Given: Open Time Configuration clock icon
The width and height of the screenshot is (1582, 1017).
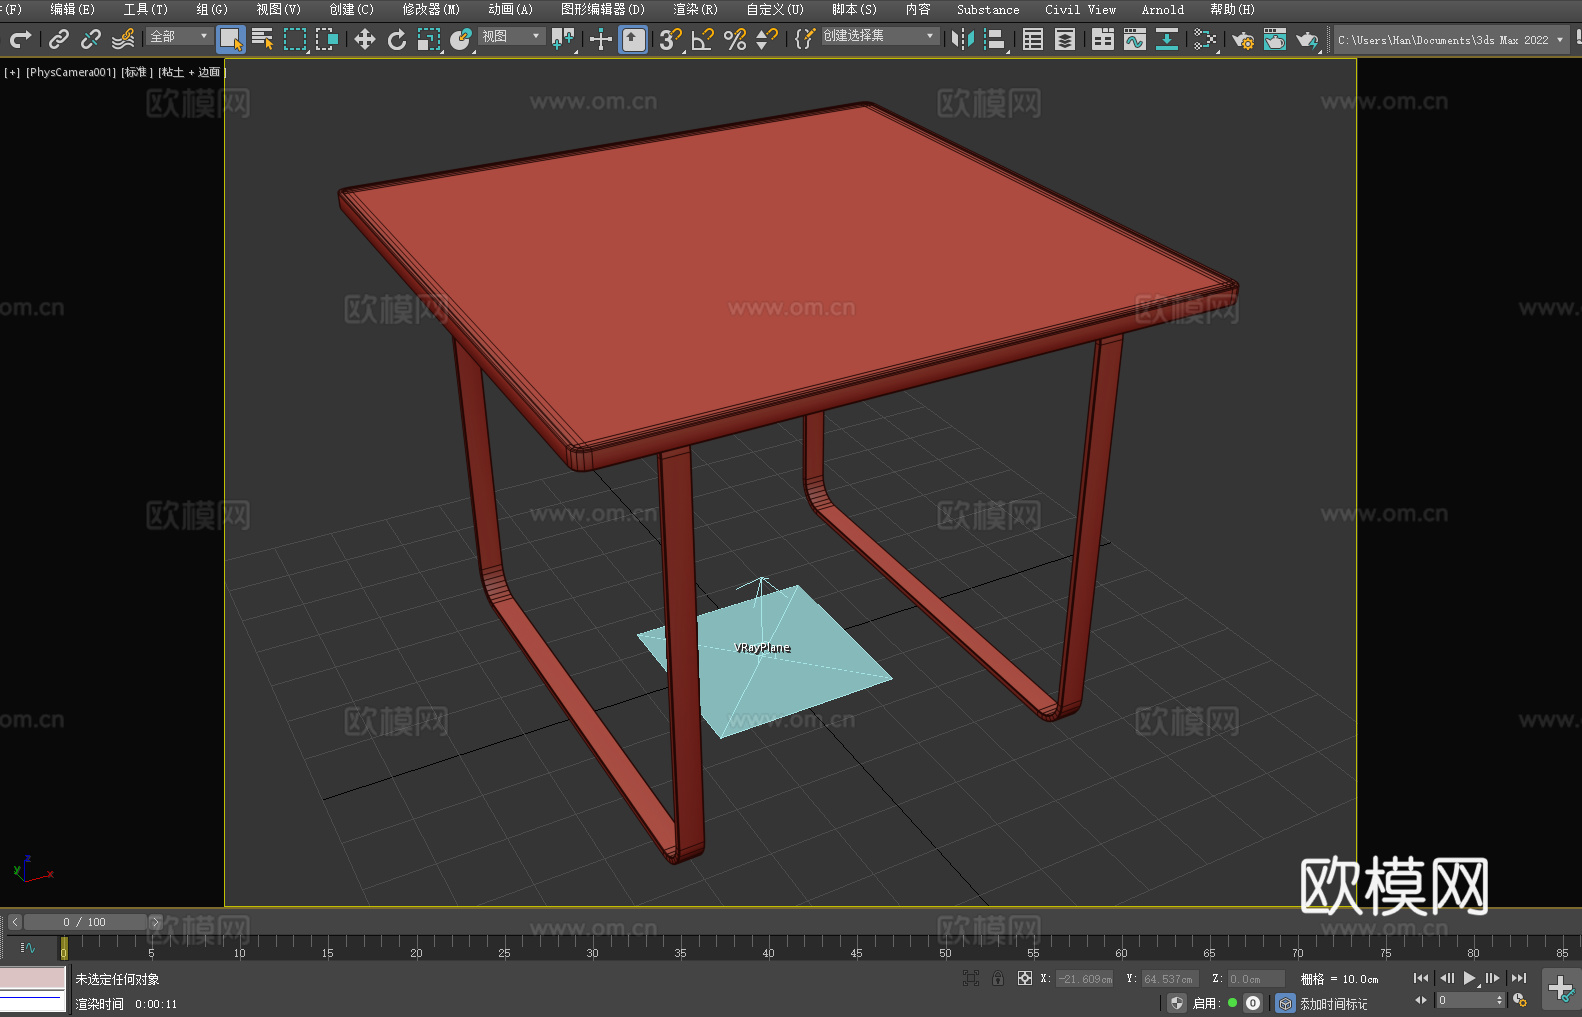Looking at the screenshot, I should click(1520, 1000).
